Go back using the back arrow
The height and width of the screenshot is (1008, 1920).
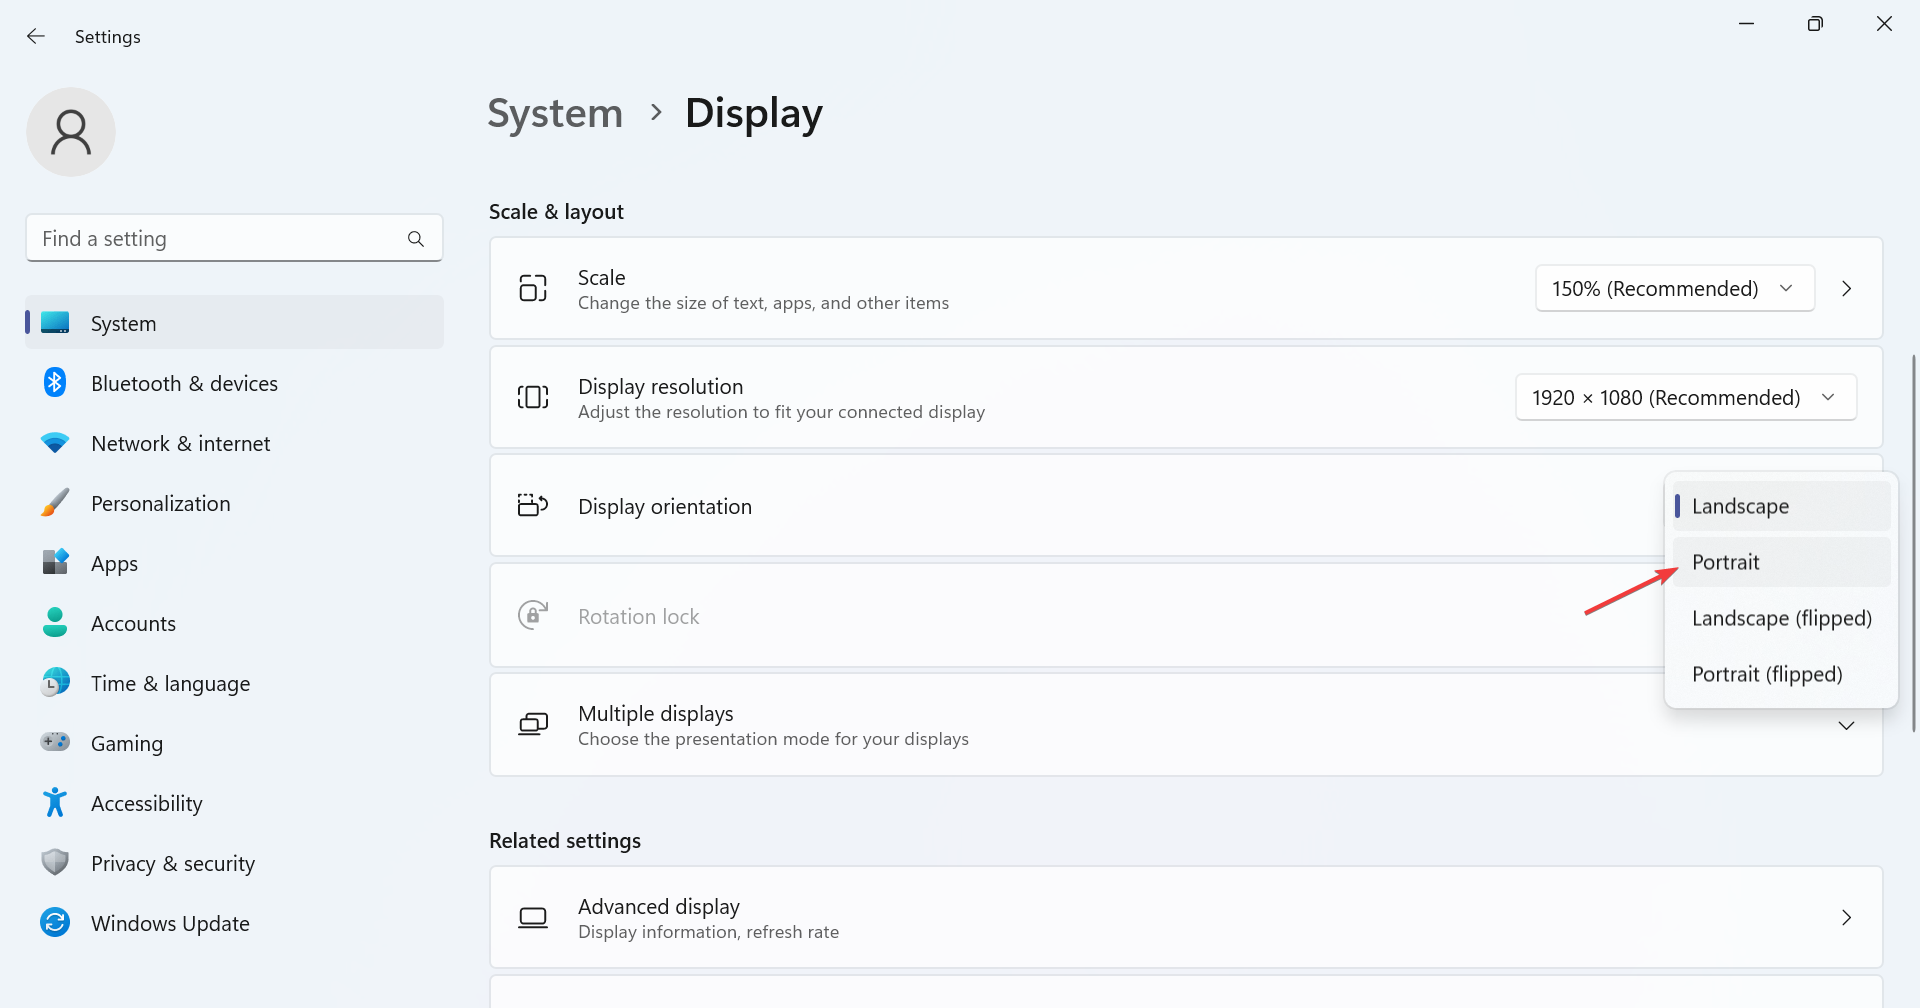click(36, 36)
